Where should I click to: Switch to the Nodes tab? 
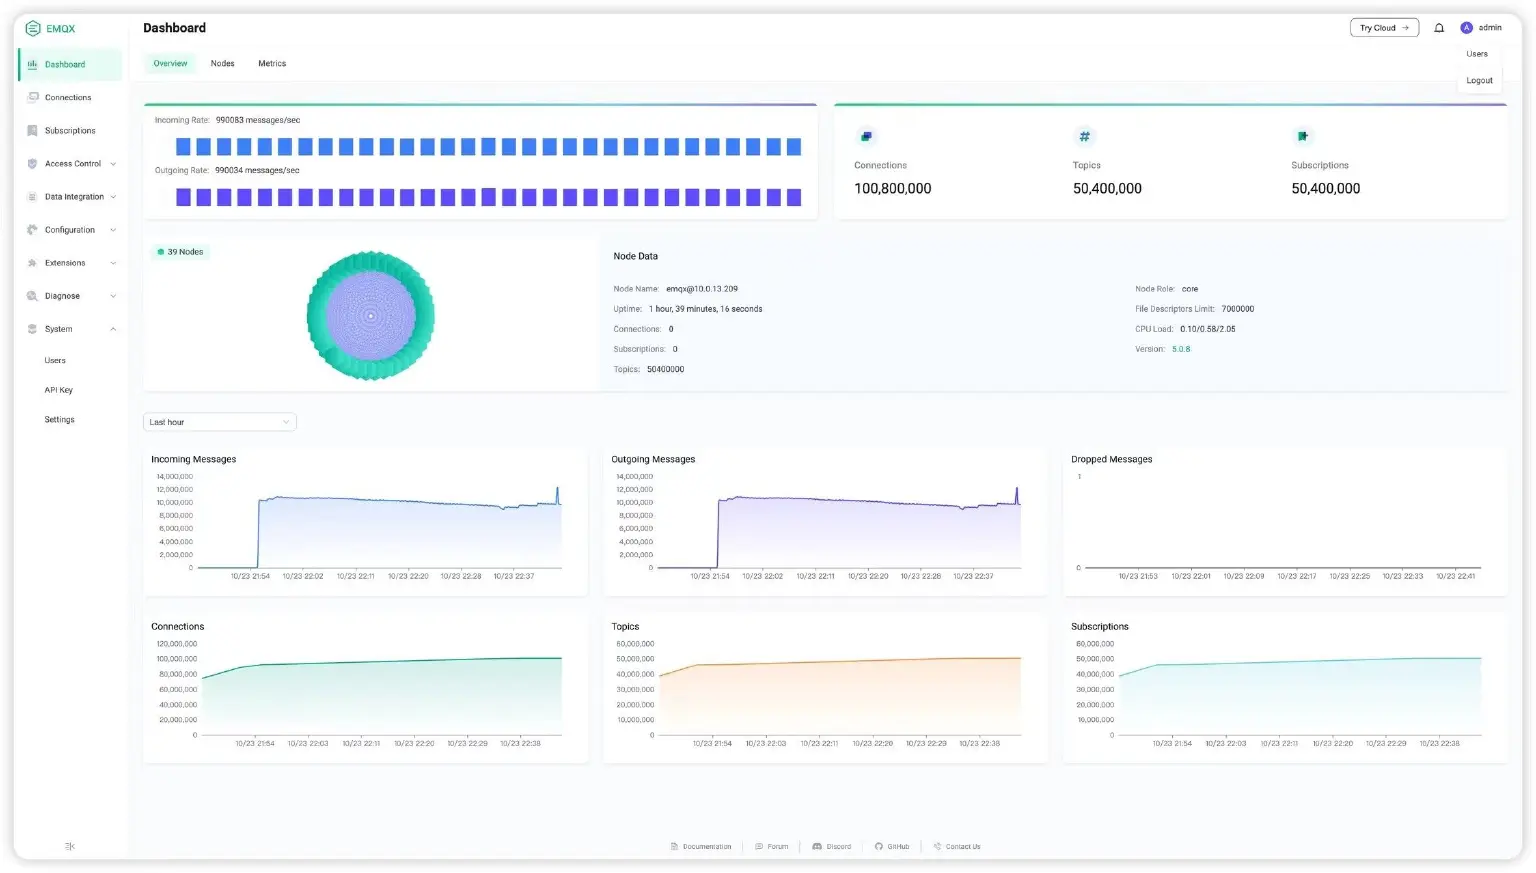(x=222, y=64)
